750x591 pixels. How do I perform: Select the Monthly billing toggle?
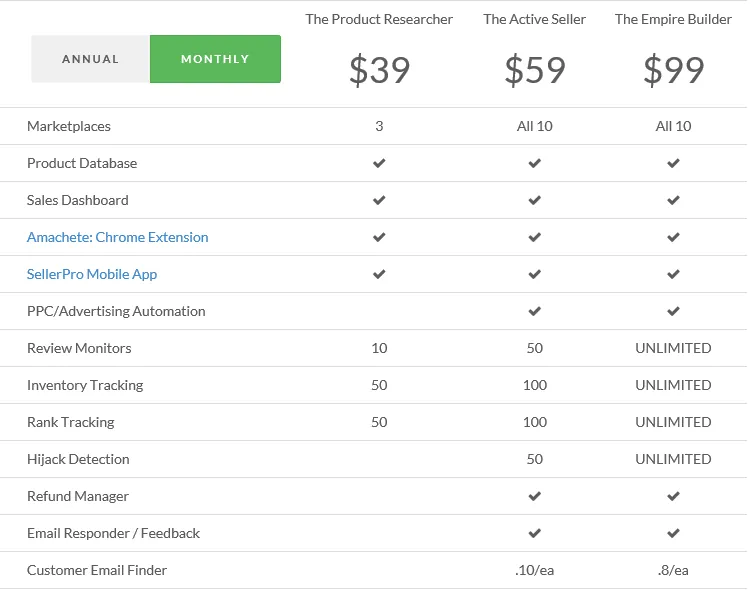pos(215,59)
